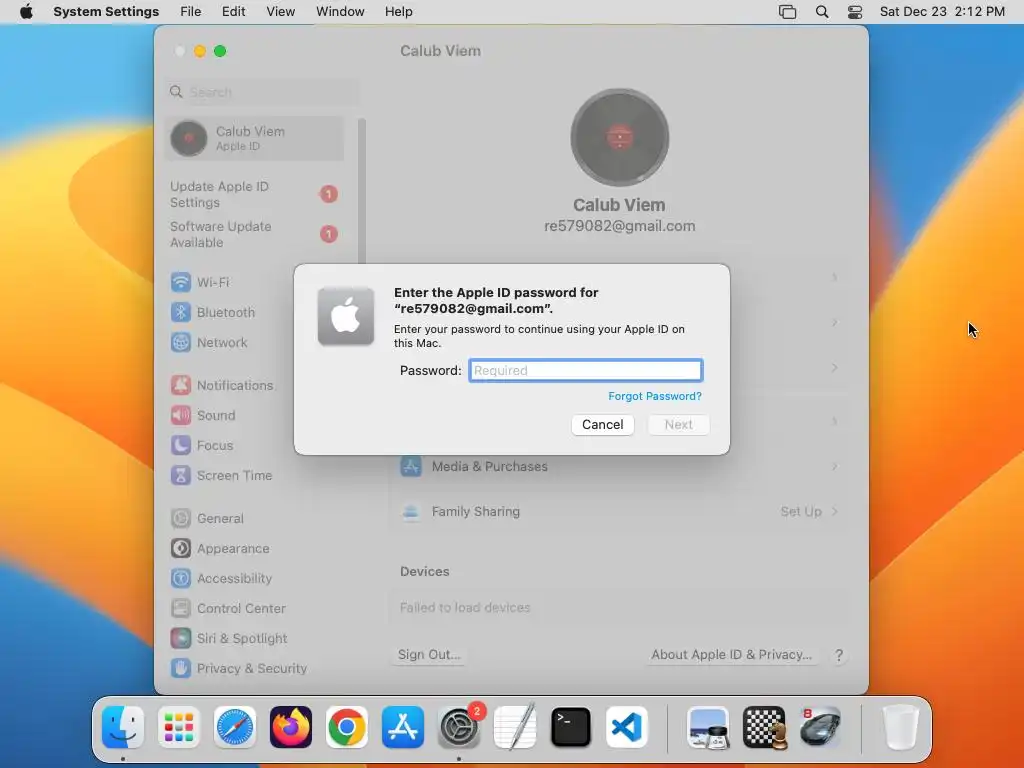Click the Screen Time hourglass icon
This screenshot has height=768, width=1024.
point(181,475)
